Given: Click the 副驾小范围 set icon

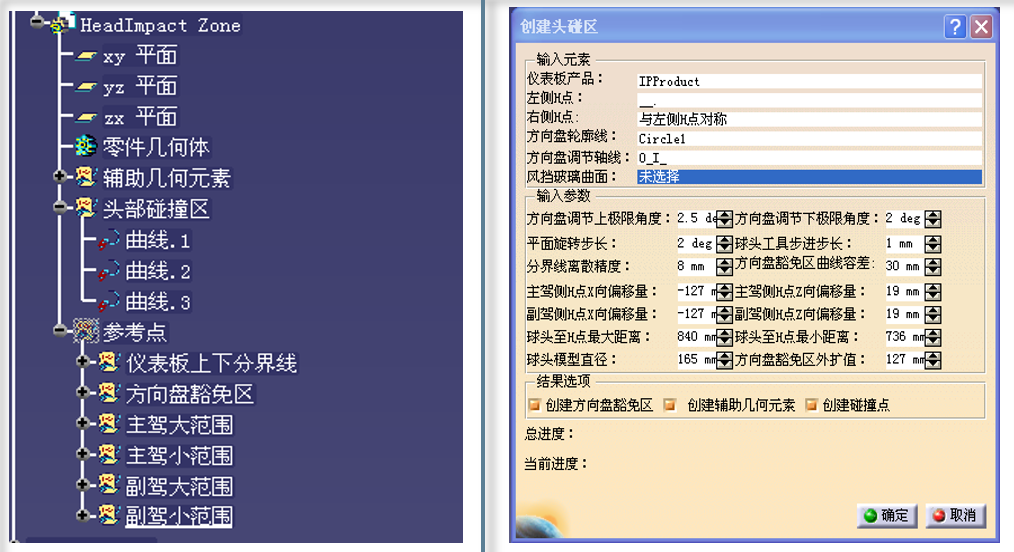Looking at the screenshot, I should coord(109,515).
